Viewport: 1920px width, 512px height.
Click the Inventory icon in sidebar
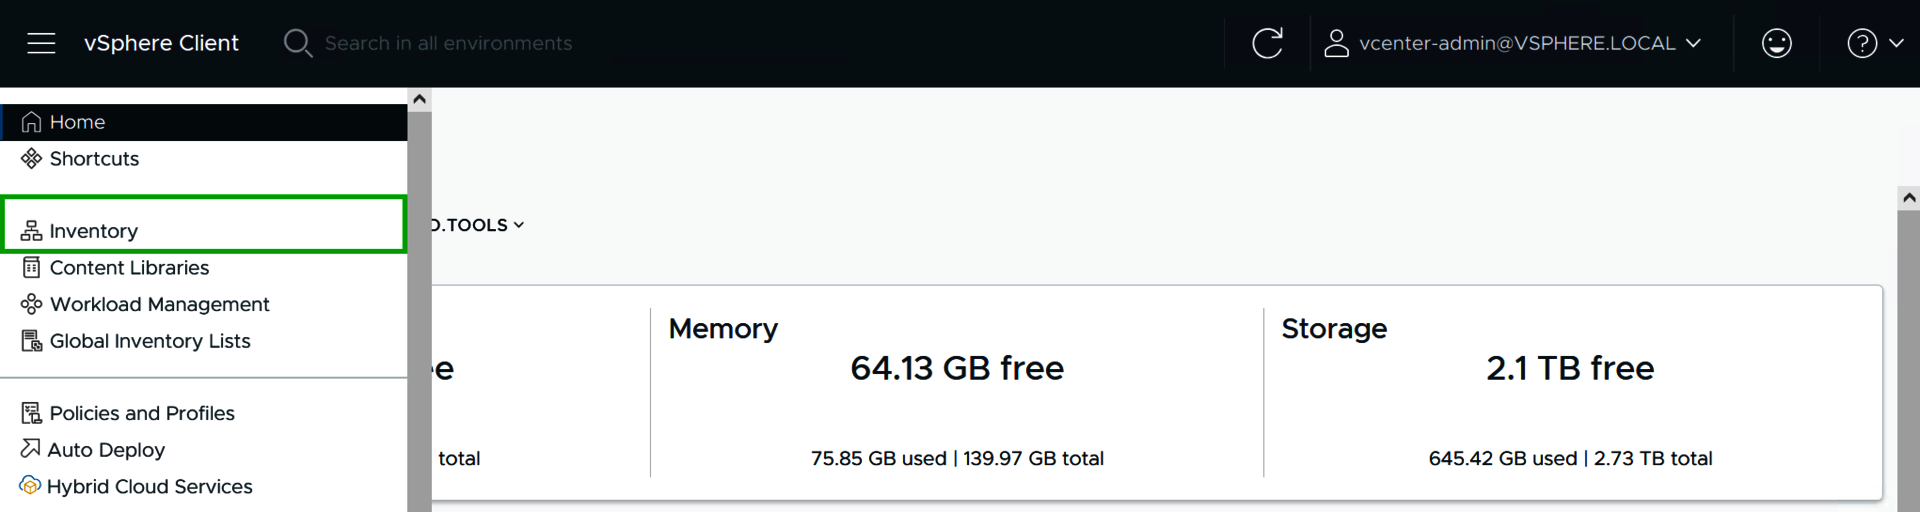click(32, 231)
